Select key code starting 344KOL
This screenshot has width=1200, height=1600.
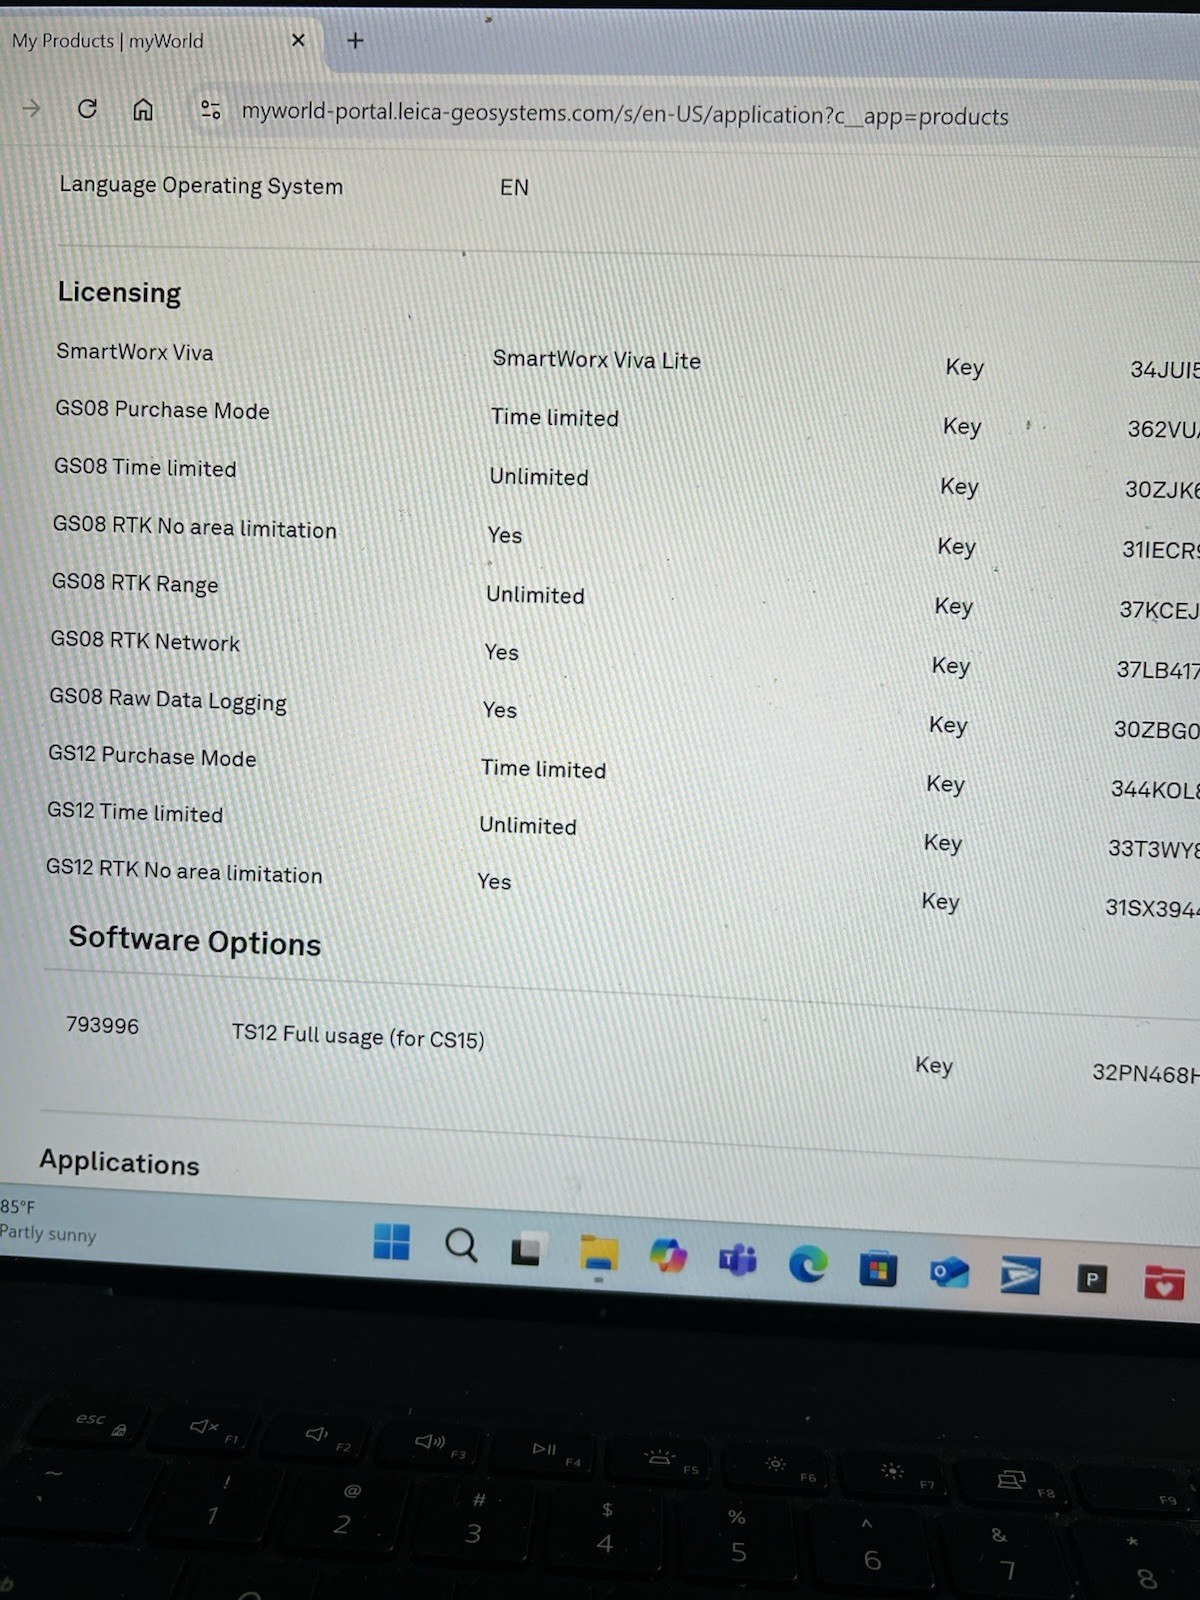point(1154,790)
